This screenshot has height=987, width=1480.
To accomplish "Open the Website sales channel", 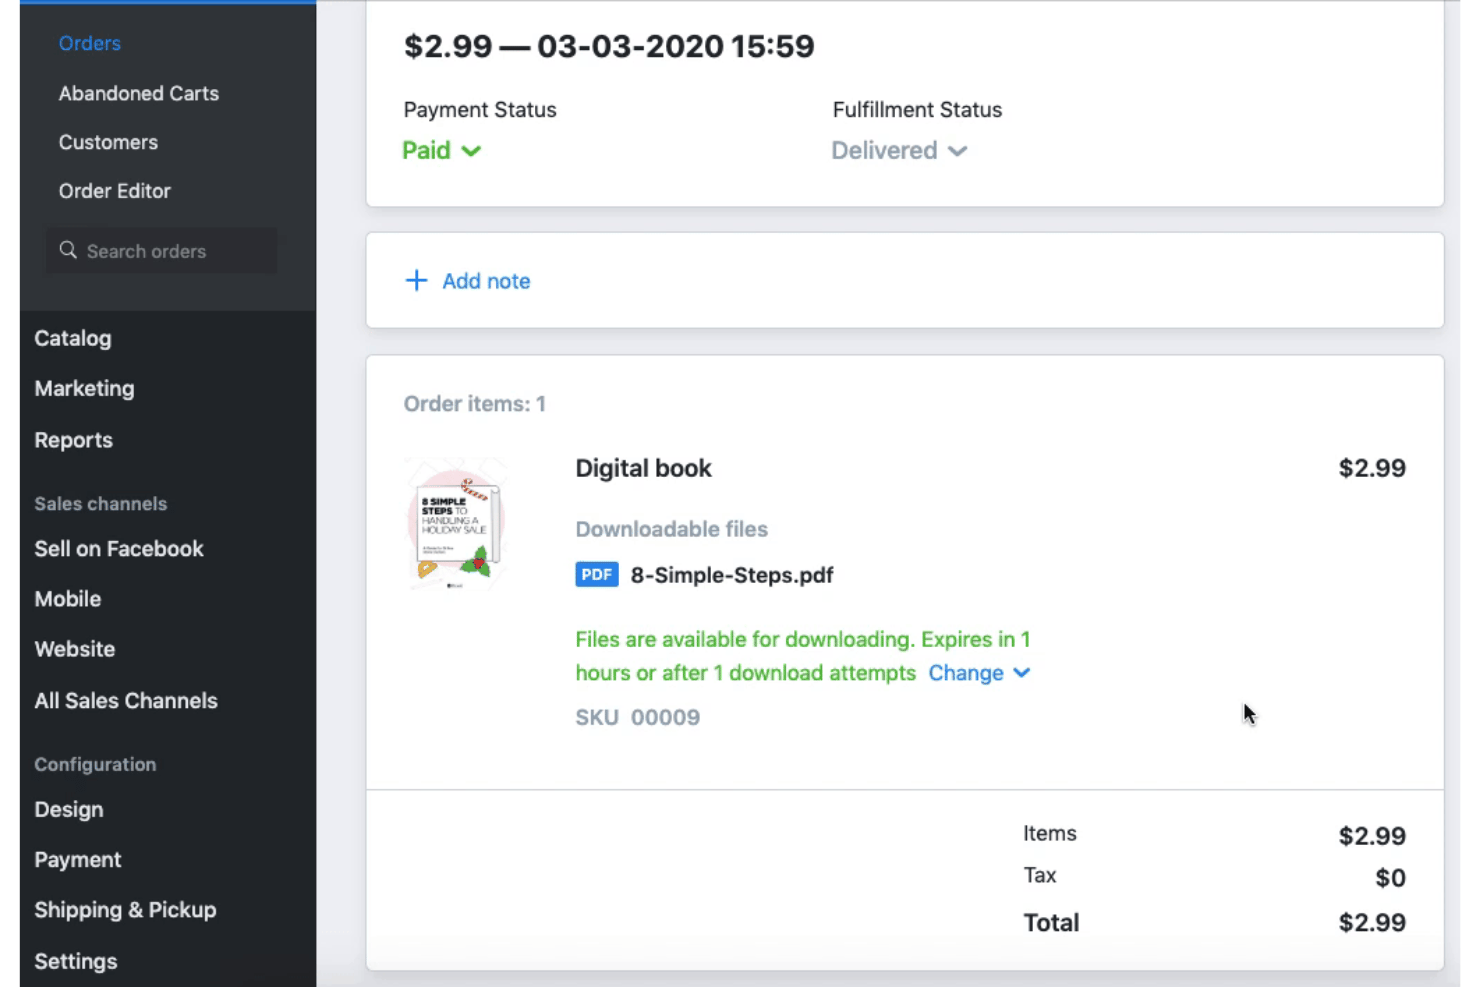I will tap(75, 649).
